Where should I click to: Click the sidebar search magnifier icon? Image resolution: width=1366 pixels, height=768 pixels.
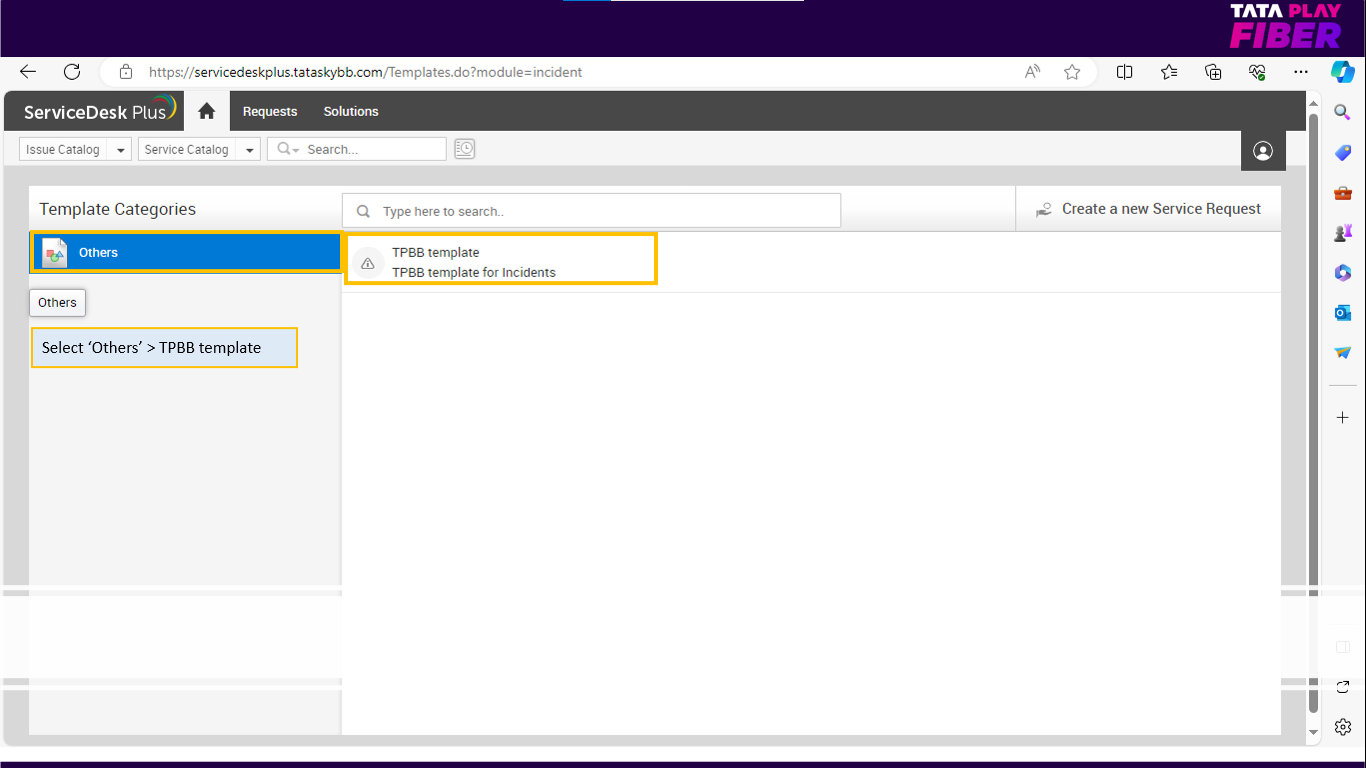(1342, 112)
